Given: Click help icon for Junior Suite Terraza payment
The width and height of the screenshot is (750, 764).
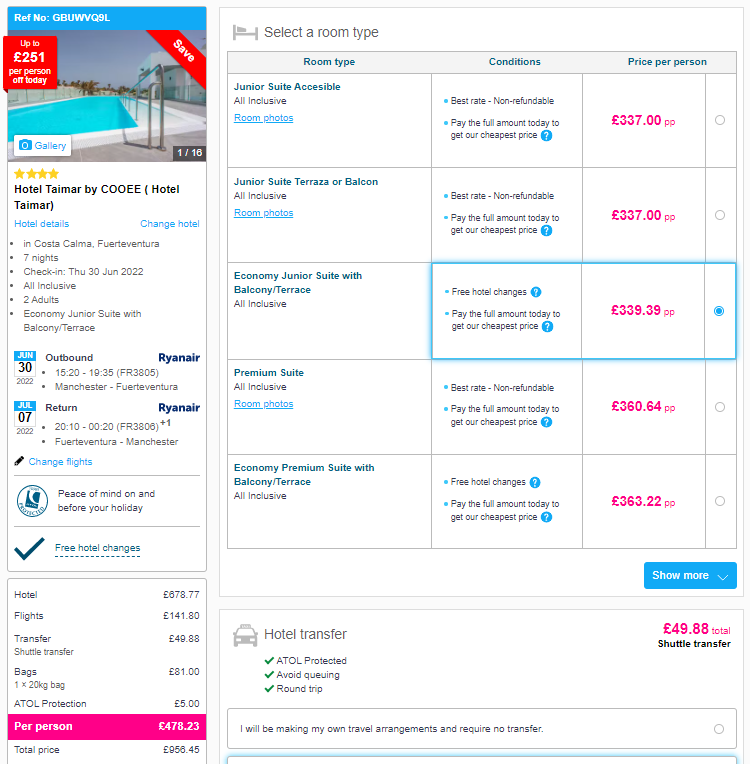Looking at the screenshot, I should [x=547, y=230].
